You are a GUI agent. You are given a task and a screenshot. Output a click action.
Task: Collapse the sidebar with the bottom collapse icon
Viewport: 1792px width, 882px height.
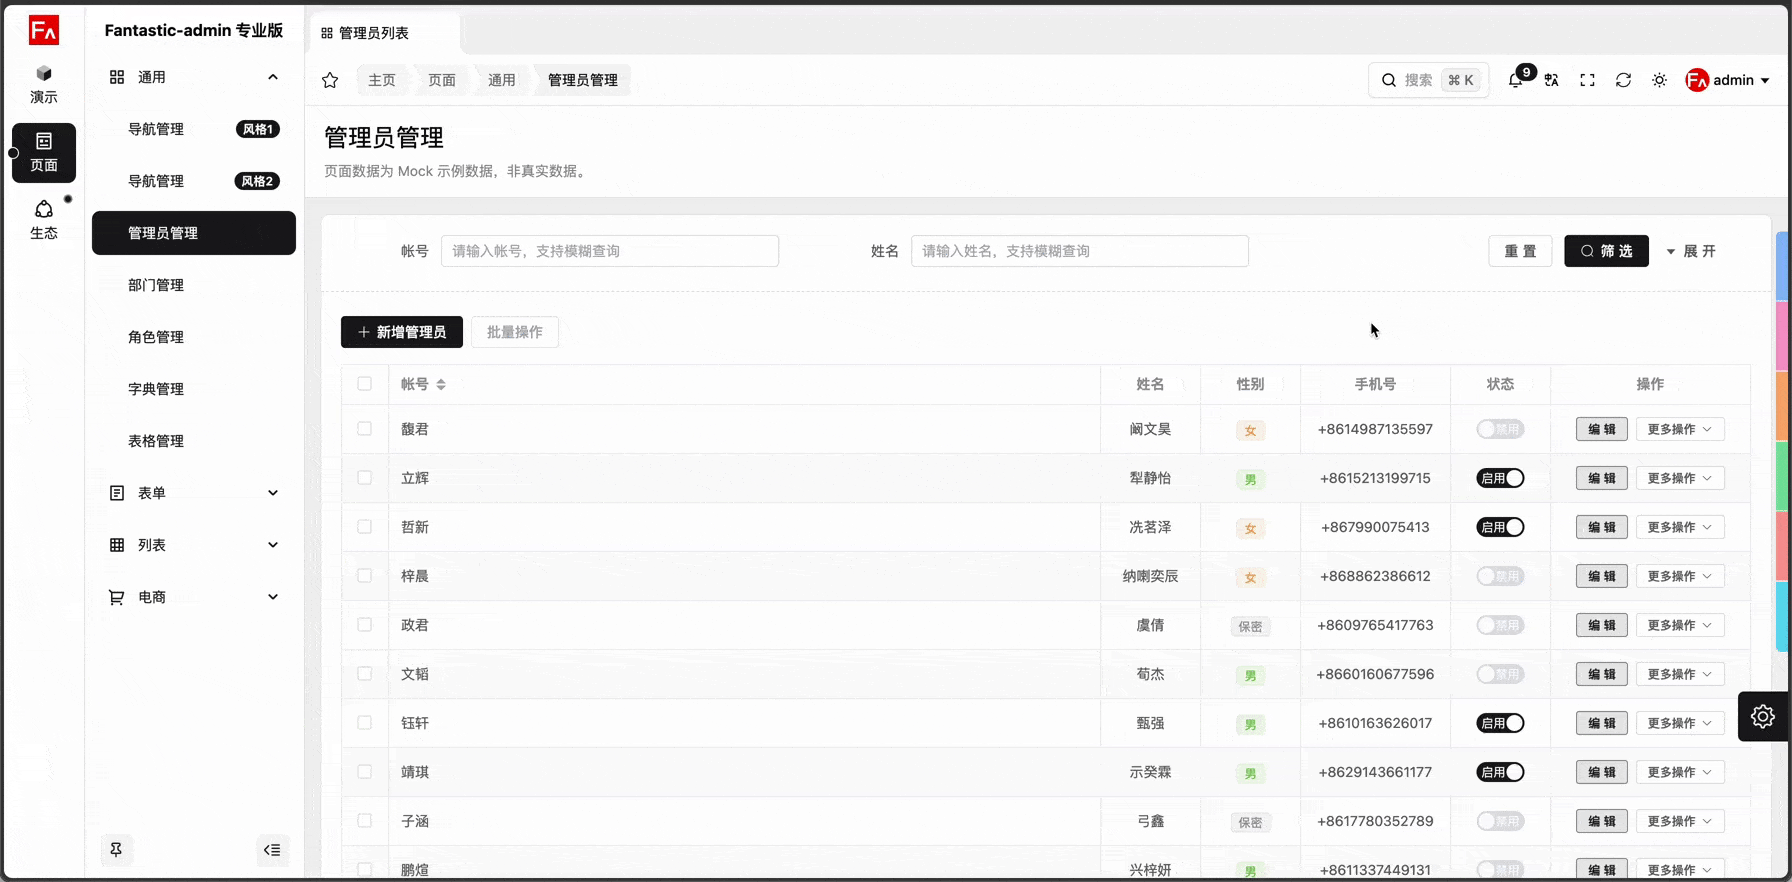point(272,850)
